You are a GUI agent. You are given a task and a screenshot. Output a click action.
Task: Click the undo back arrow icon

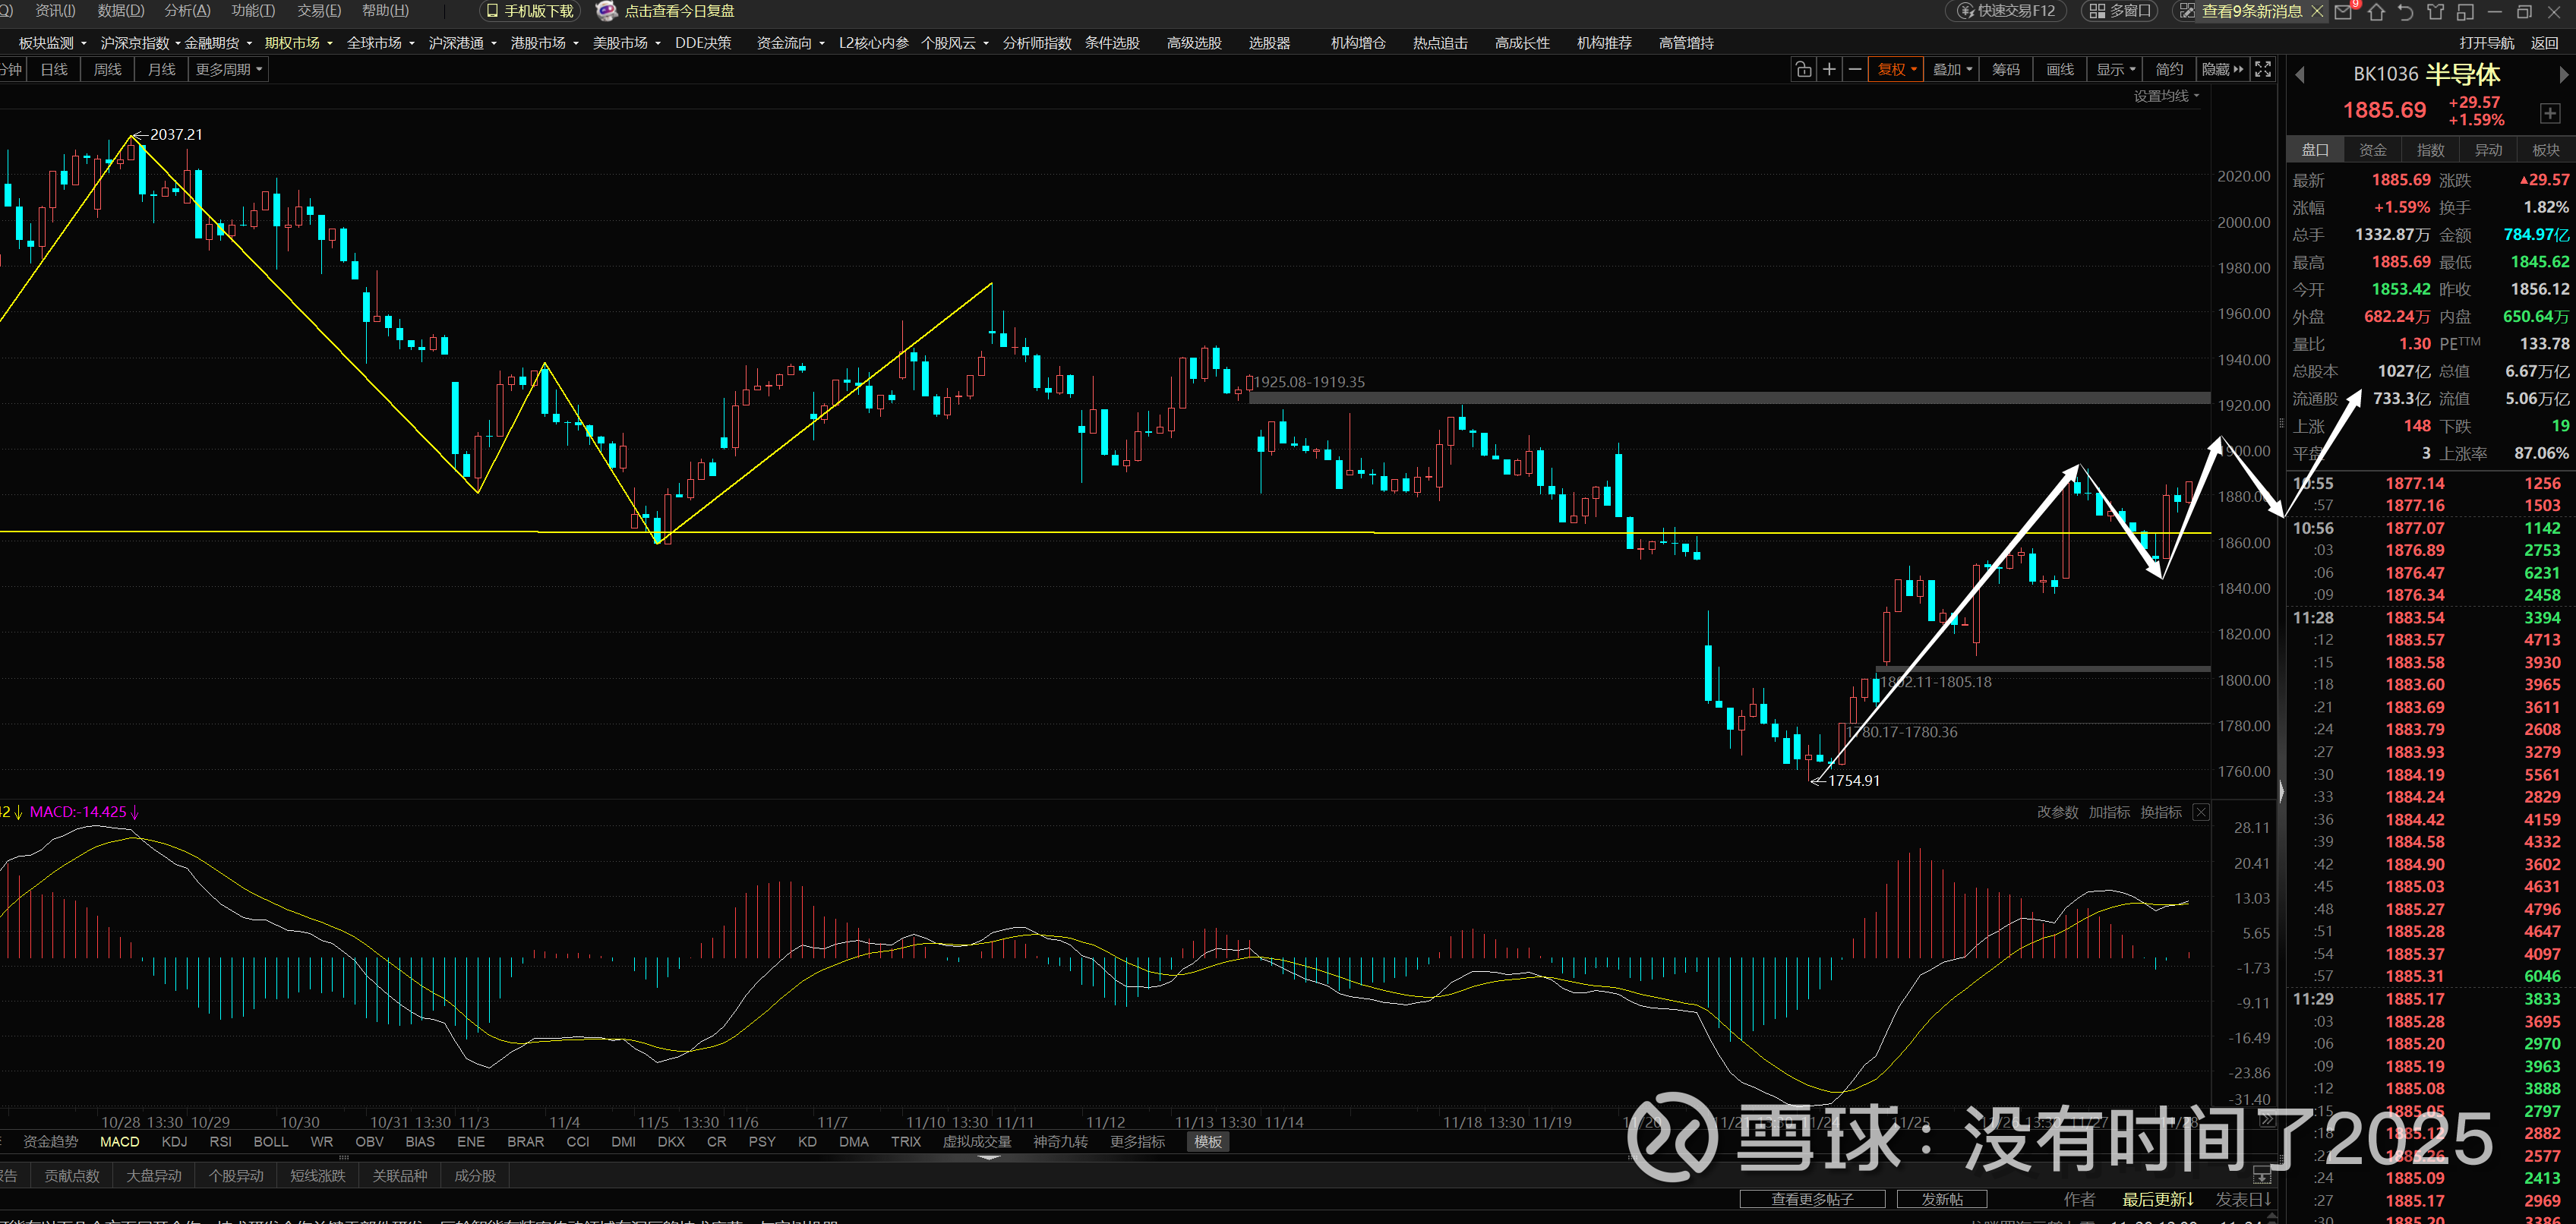pyautogui.click(x=2405, y=12)
